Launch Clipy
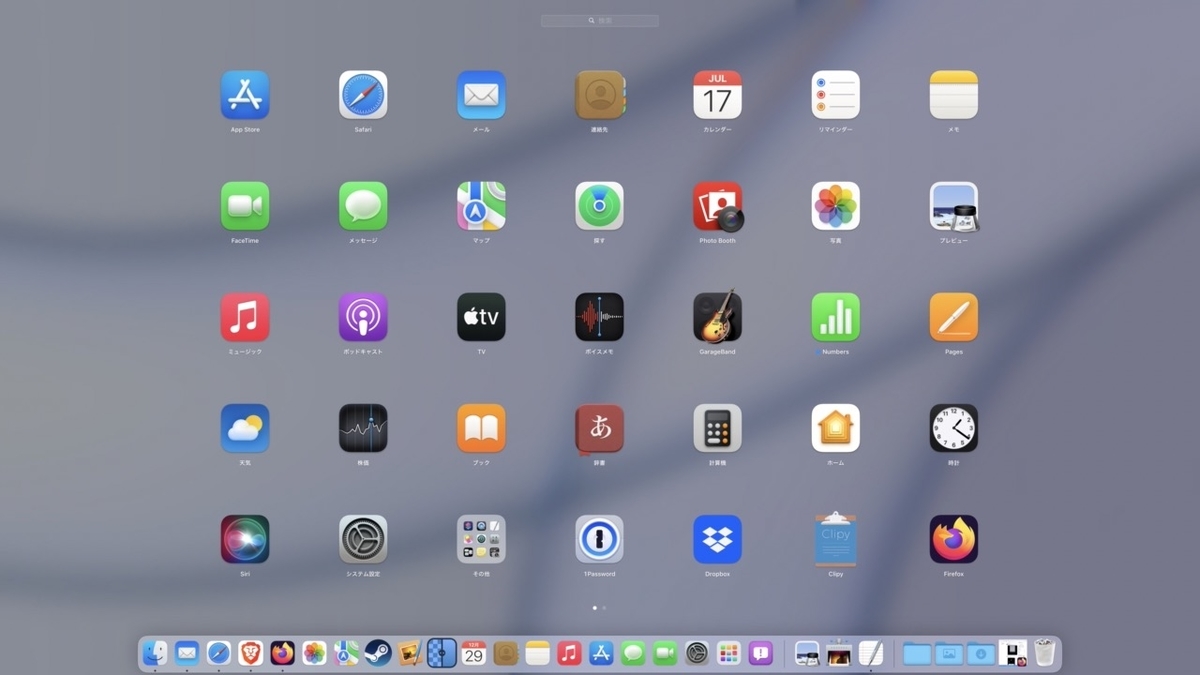Image resolution: width=1200 pixels, height=675 pixels. (835, 539)
